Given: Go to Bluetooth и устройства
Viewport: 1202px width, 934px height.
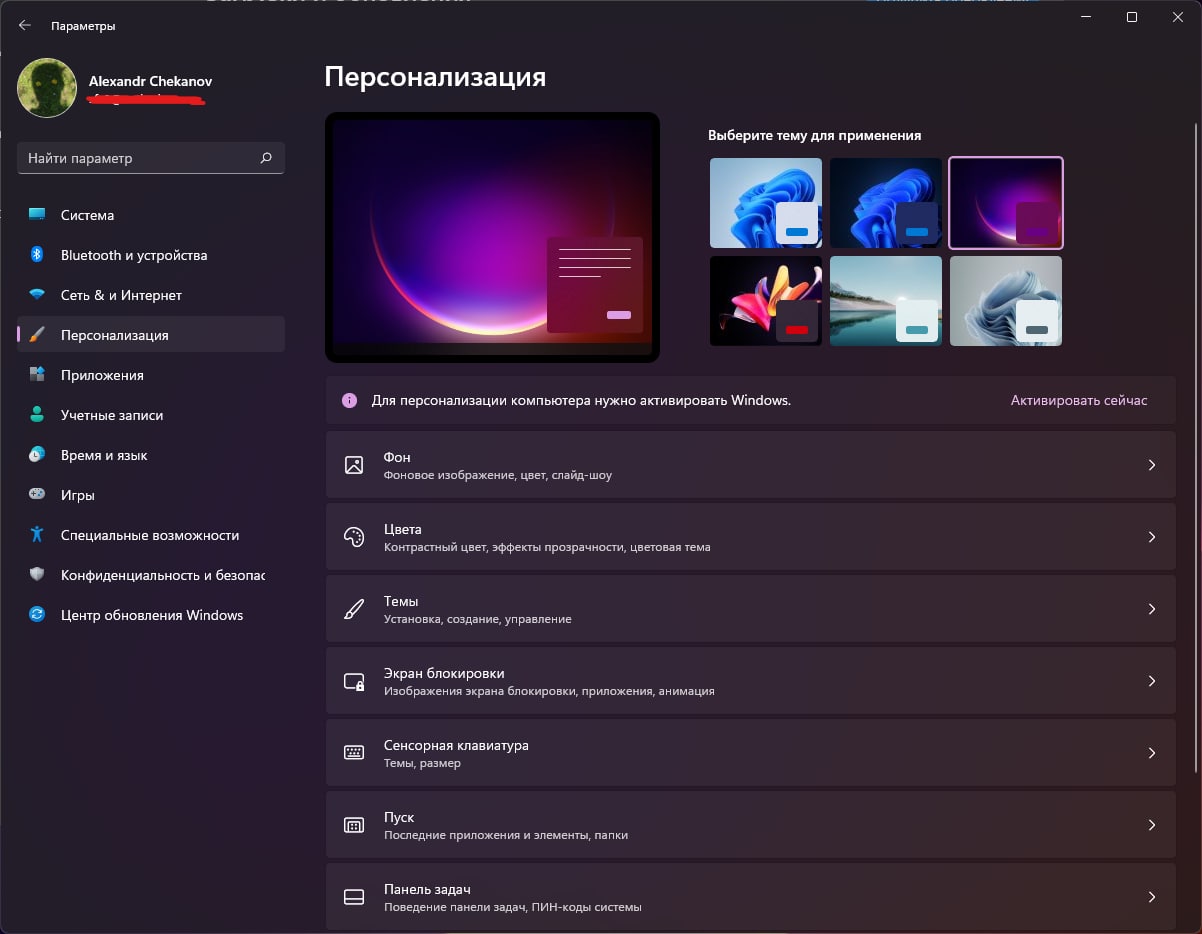Looking at the screenshot, I should click(151, 255).
